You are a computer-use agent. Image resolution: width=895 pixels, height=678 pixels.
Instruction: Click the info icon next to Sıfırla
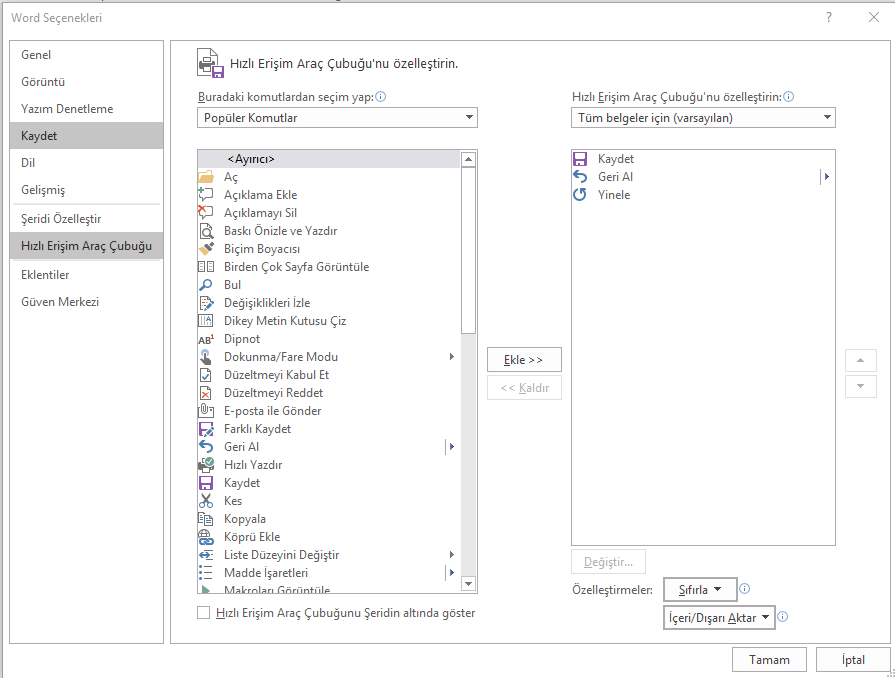(x=745, y=589)
